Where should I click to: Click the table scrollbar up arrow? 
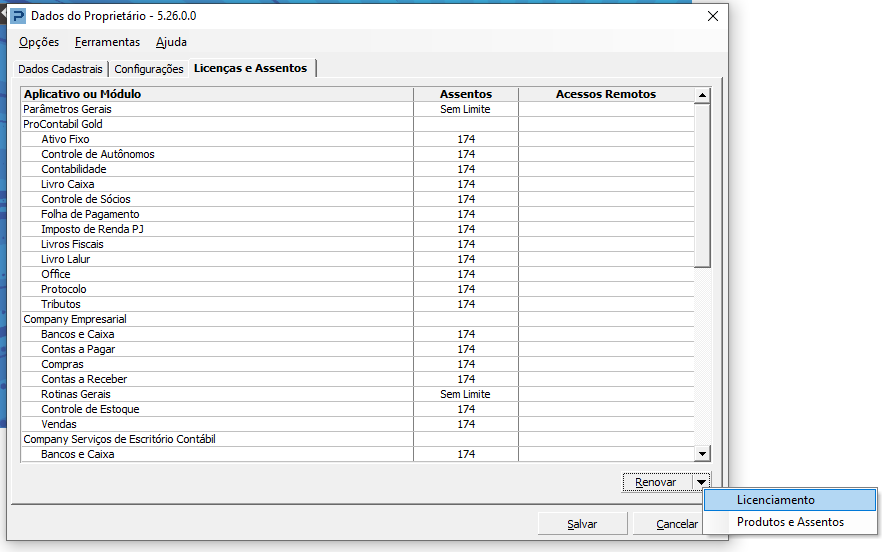click(x=702, y=95)
